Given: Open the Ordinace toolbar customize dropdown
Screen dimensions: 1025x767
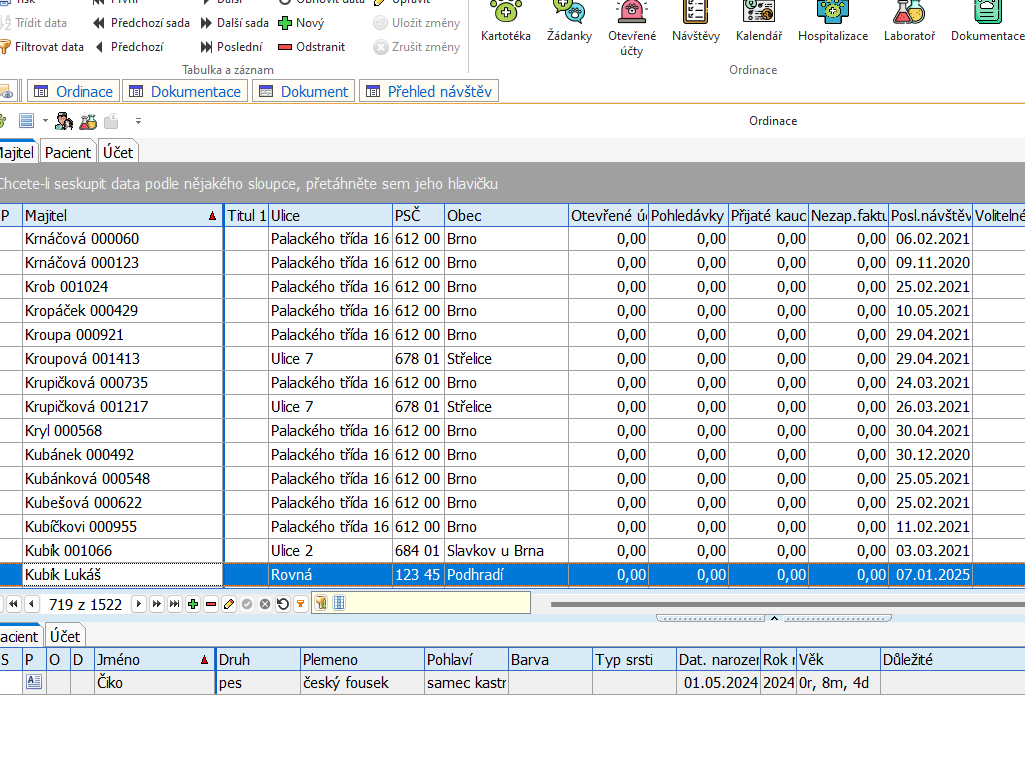Looking at the screenshot, I should 138,121.
